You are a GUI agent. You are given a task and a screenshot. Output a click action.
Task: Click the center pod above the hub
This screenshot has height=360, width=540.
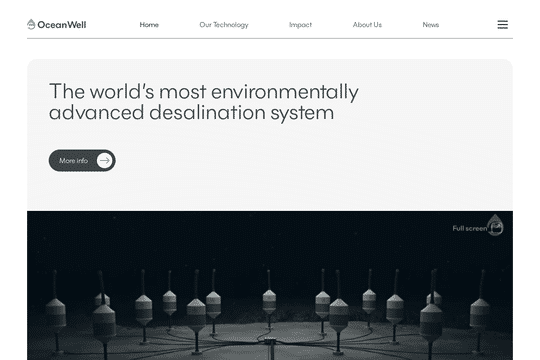tap(269, 301)
